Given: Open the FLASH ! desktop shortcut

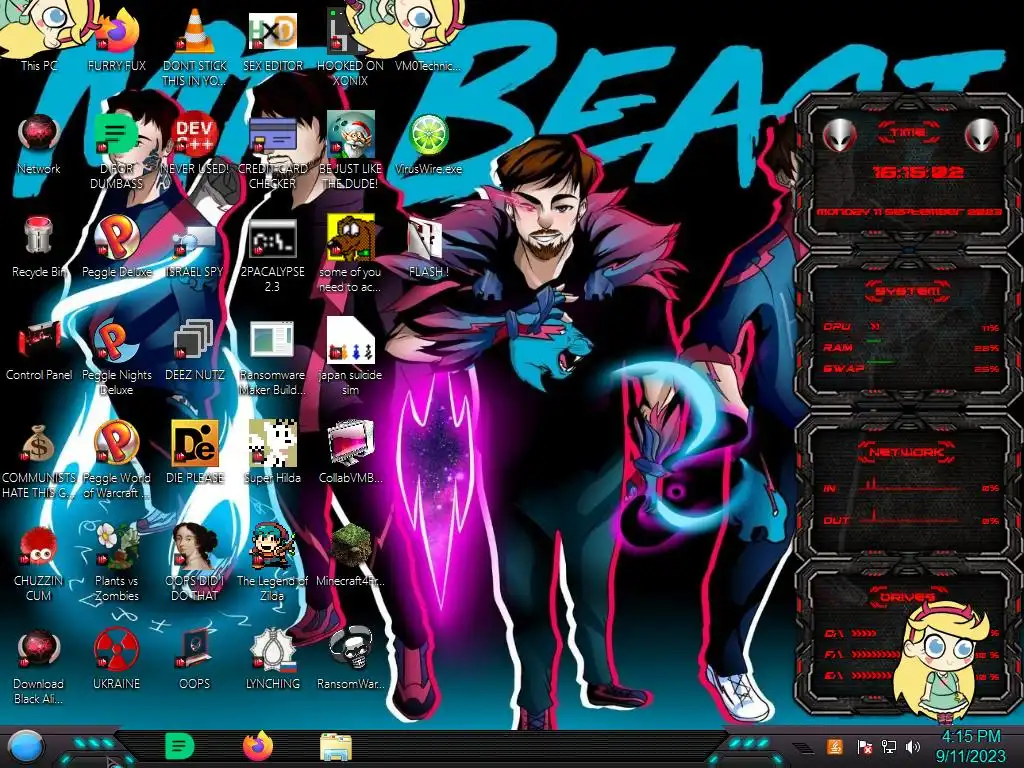Looking at the screenshot, I should pos(428,248).
